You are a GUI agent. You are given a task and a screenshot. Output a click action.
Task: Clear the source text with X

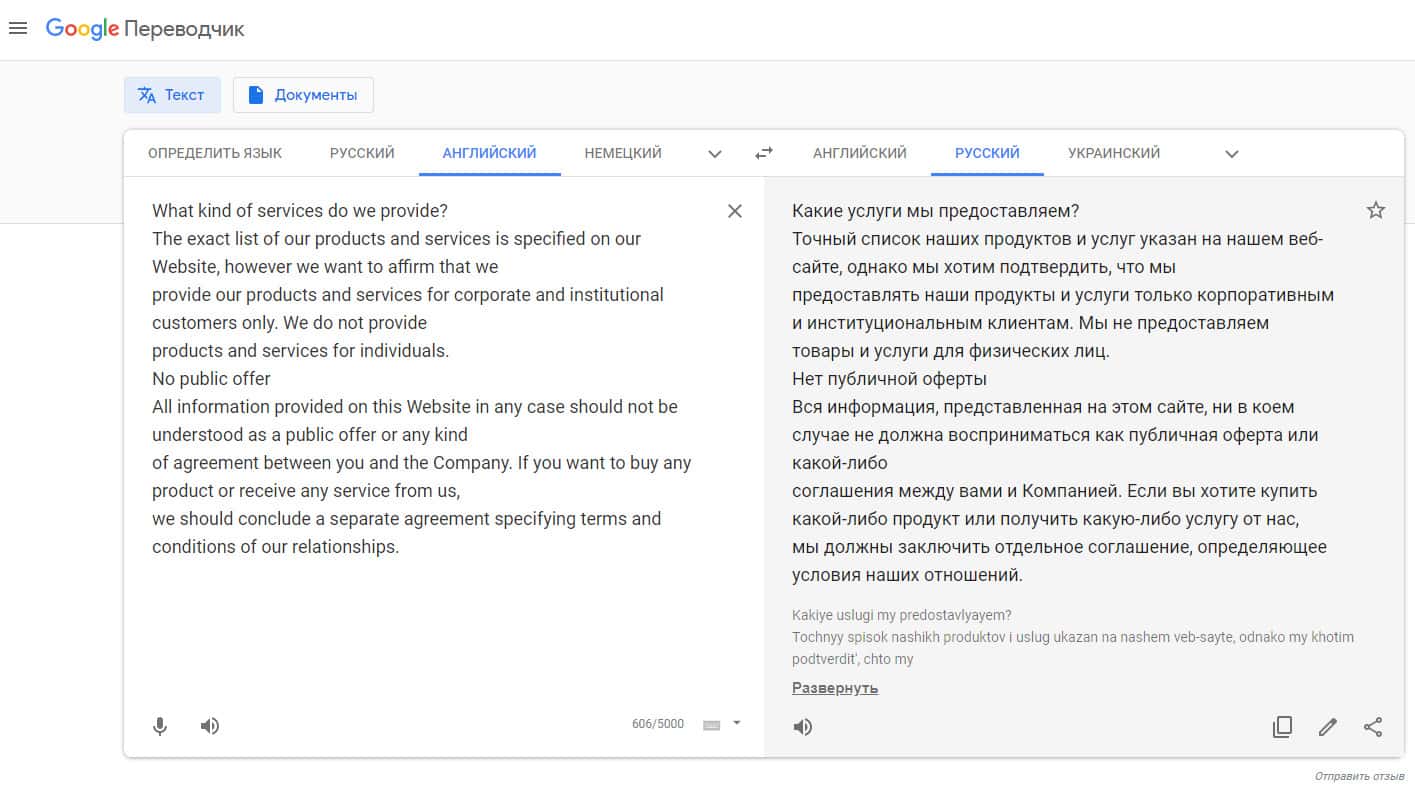[735, 211]
